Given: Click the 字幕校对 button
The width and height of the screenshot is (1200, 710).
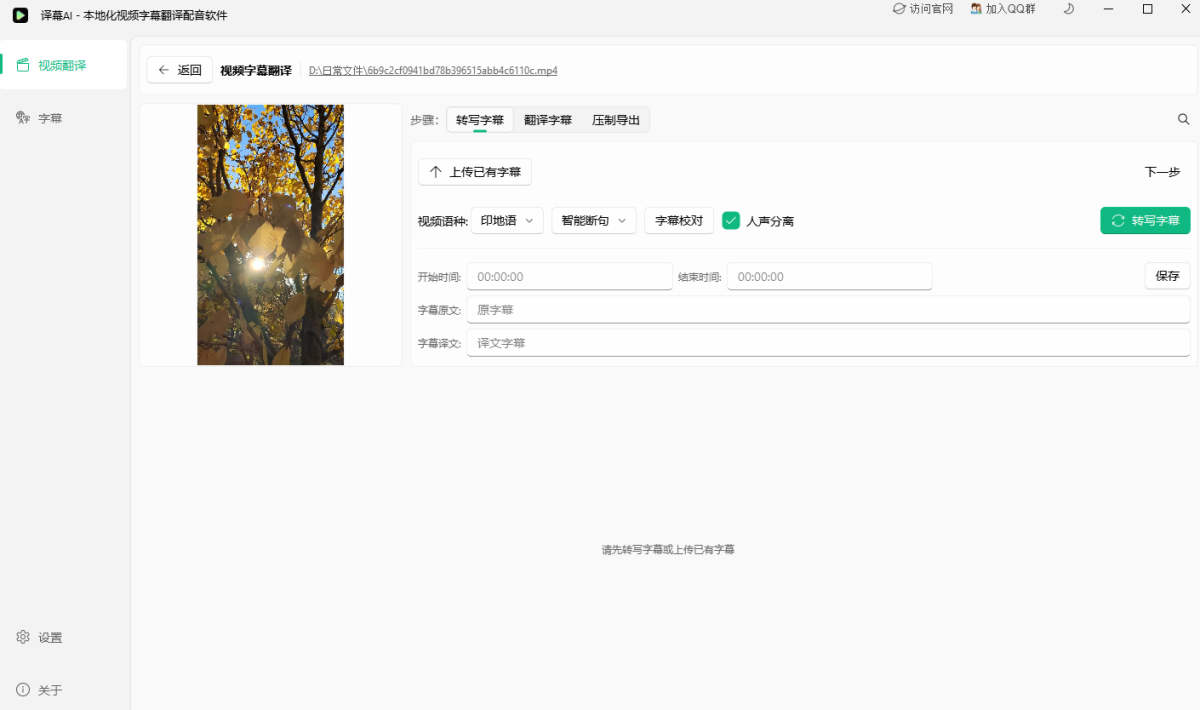Looking at the screenshot, I should coord(679,220).
